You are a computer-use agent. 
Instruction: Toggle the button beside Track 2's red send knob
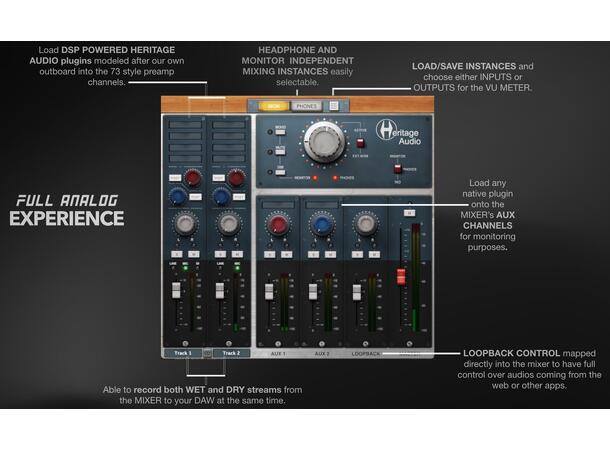219,178
